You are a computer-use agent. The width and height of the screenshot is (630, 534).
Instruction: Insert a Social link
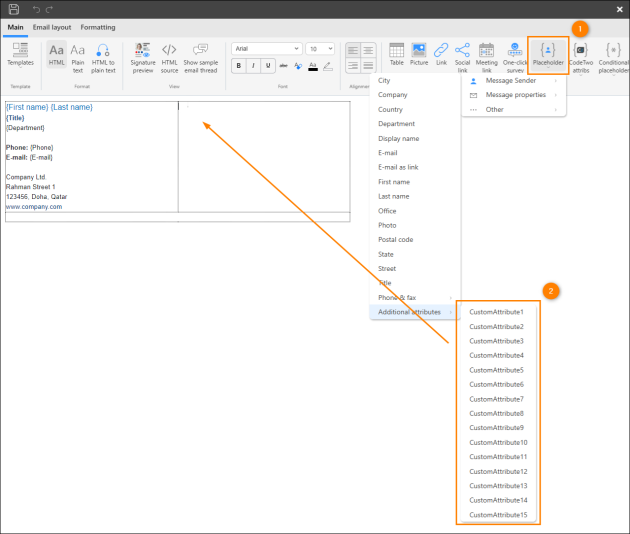(x=462, y=58)
